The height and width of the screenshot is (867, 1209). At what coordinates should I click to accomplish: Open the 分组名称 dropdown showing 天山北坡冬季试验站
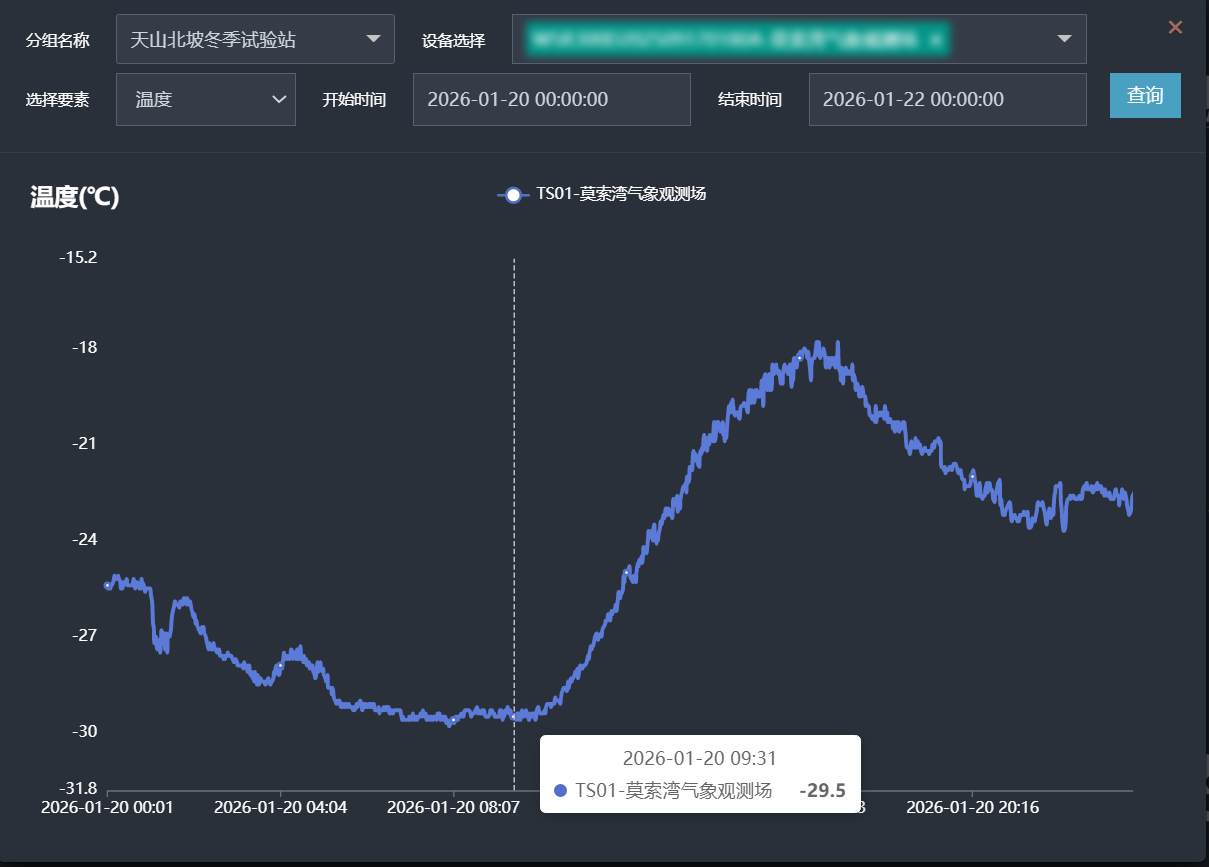click(x=255, y=40)
